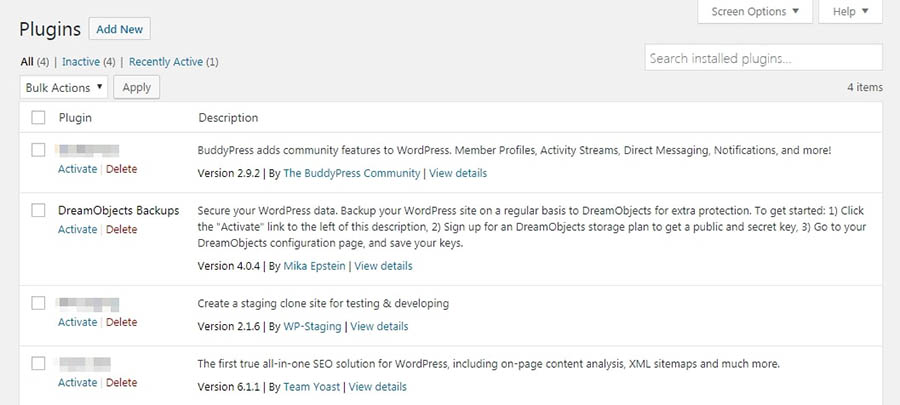View details for version 4.0.4 plugin
Image resolution: width=900 pixels, height=405 pixels.
(x=383, y=266)
